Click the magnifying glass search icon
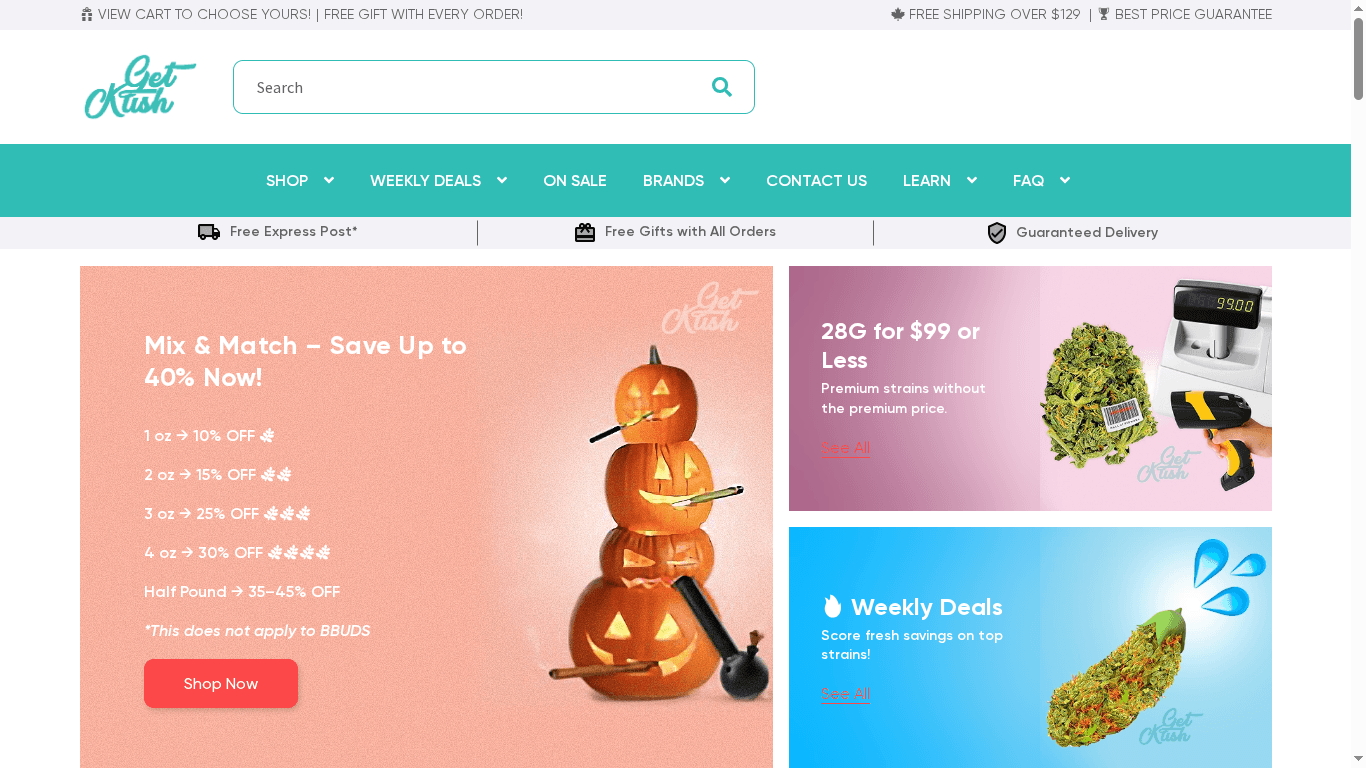The image size is (1366, 768). click(x=721, y=87)
